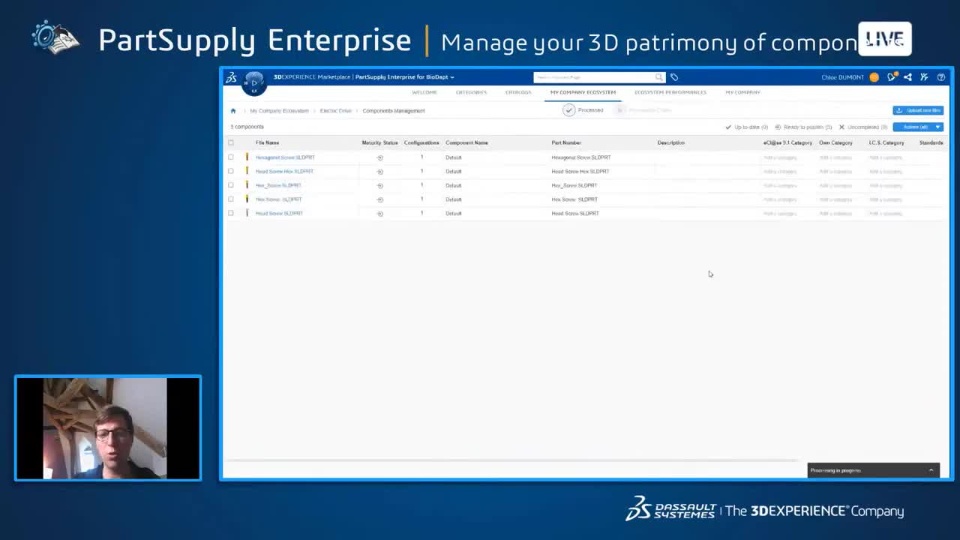
Task: Add Own Category for Head Screw Hex row
Action: [835, 172]
